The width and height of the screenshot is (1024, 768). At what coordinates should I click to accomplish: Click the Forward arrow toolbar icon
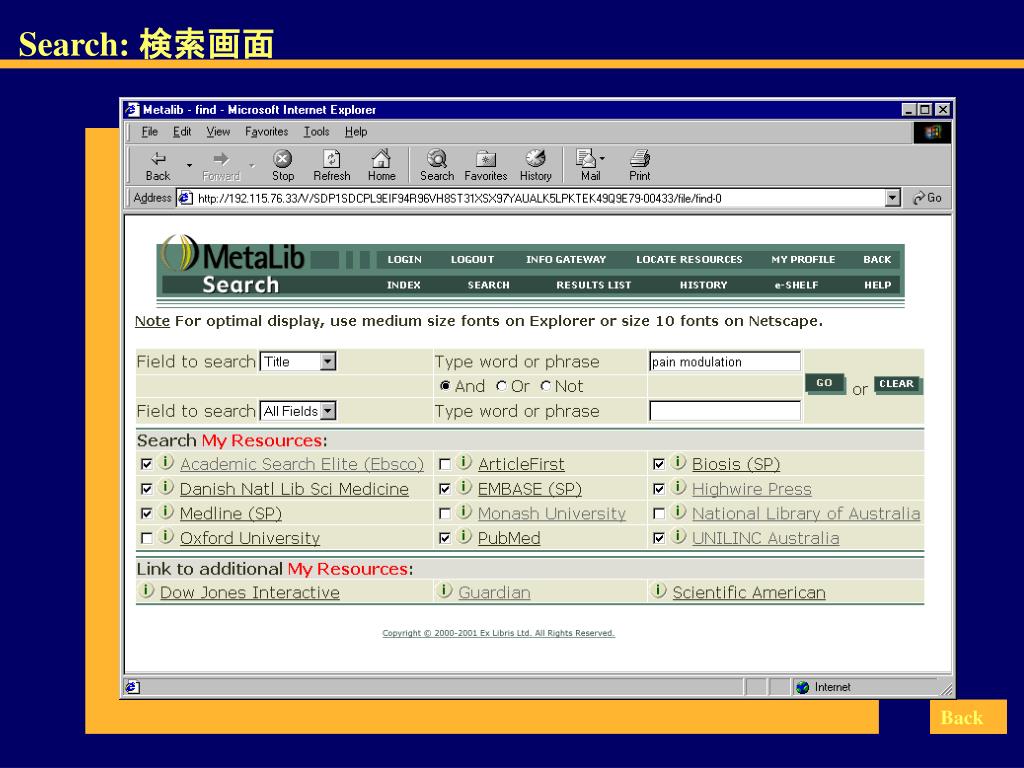click(221, 166)
